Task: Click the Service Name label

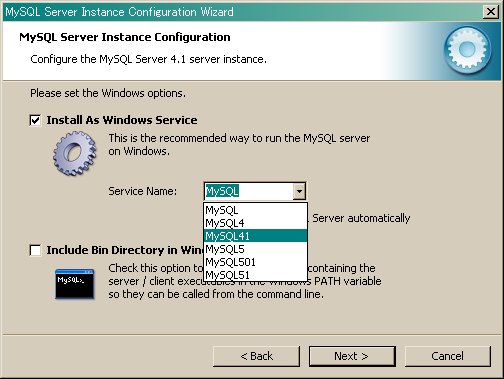Action: pos(143,191)
